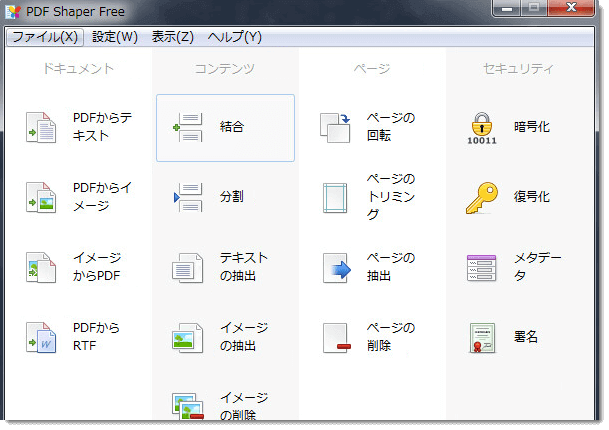
Task: Select the merge (結合) icon
Action: pos(188,127)
